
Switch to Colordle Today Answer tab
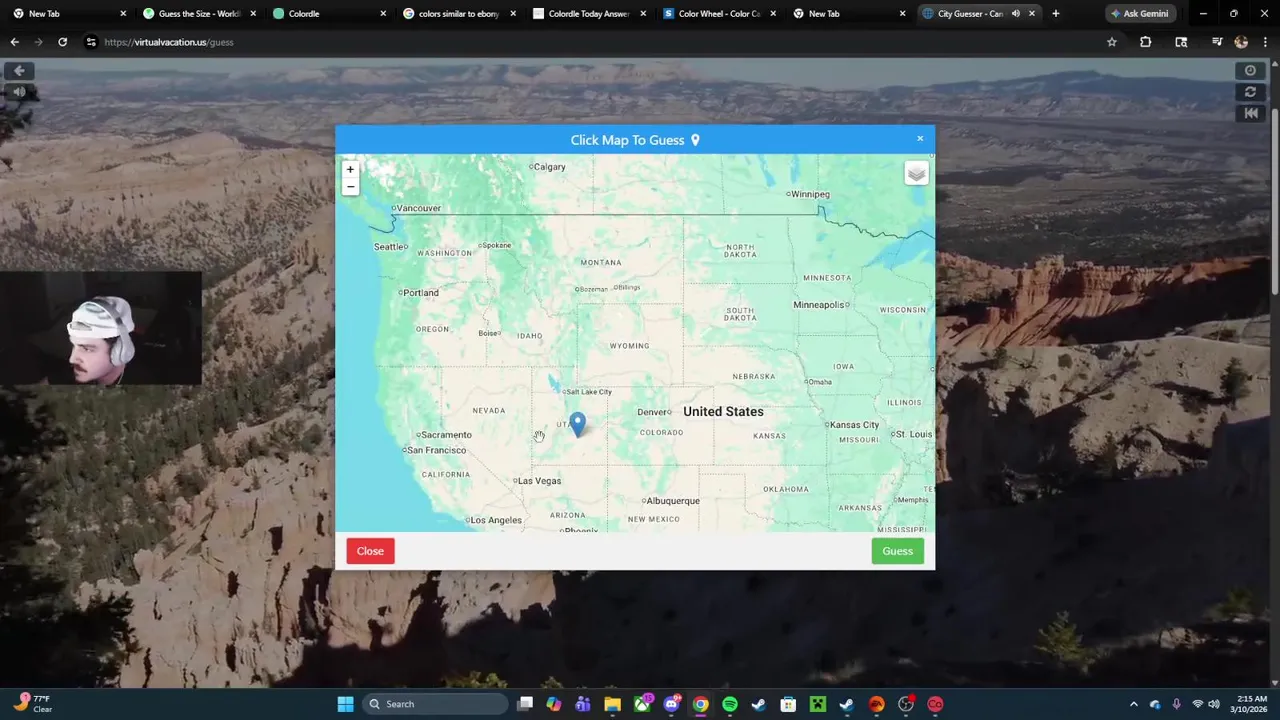[x=588, y=14]
